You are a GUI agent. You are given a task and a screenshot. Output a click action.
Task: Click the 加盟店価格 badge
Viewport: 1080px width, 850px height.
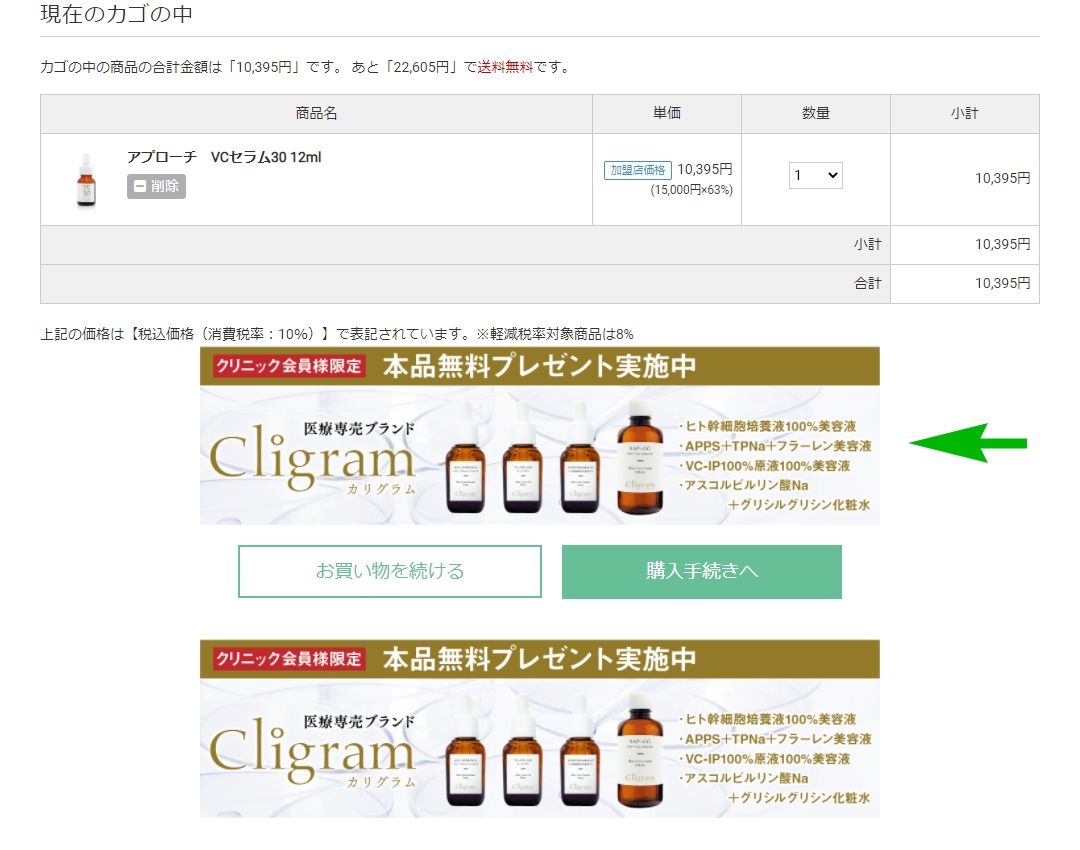tap(638, 170)
